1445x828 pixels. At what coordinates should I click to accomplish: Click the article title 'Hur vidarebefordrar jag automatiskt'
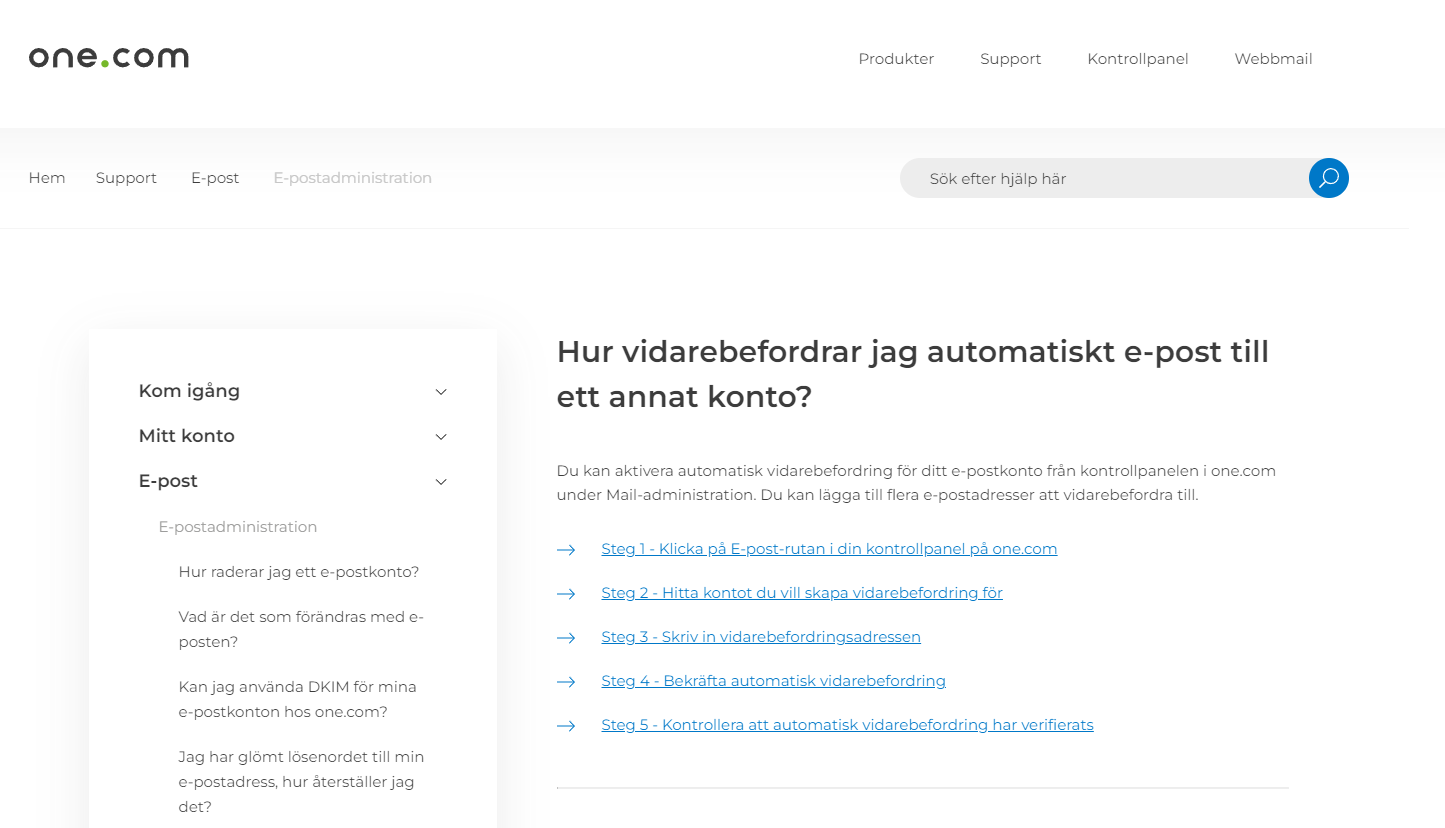click(x=913, y=374)
